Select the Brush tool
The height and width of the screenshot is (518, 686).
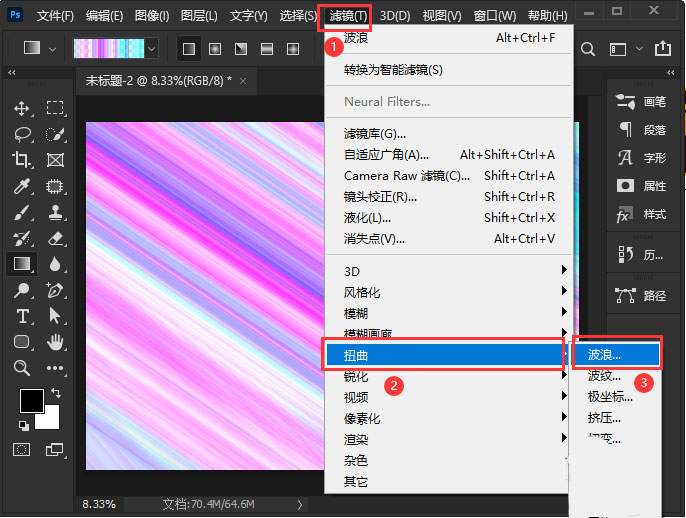[x=21, y=213]
